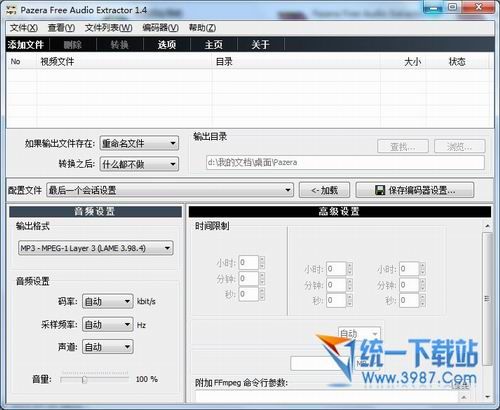Click the <- 加载 button
Viewport: 500px width, 410px height.
324,190
